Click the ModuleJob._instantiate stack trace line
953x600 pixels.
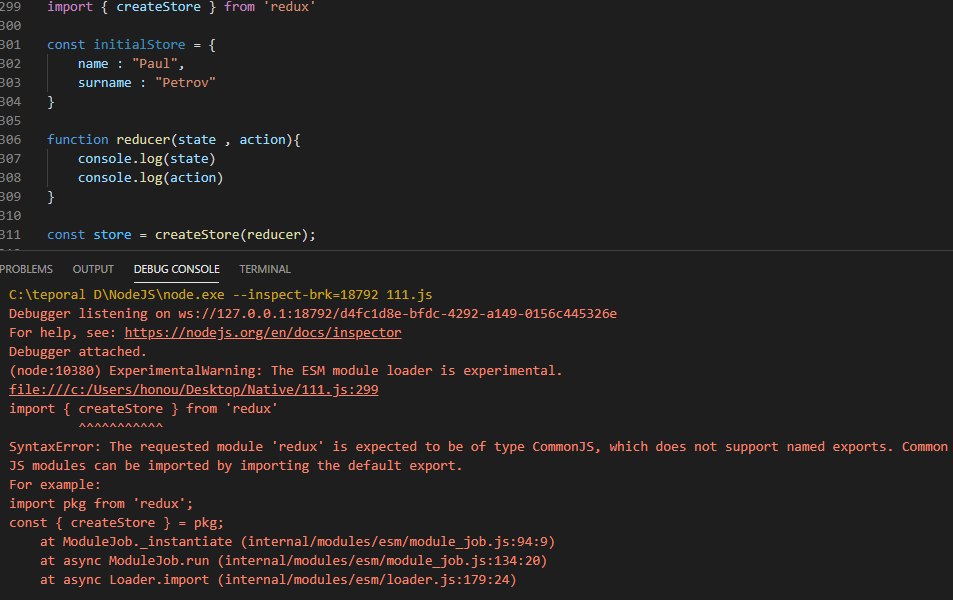click(x=297, y=542)
